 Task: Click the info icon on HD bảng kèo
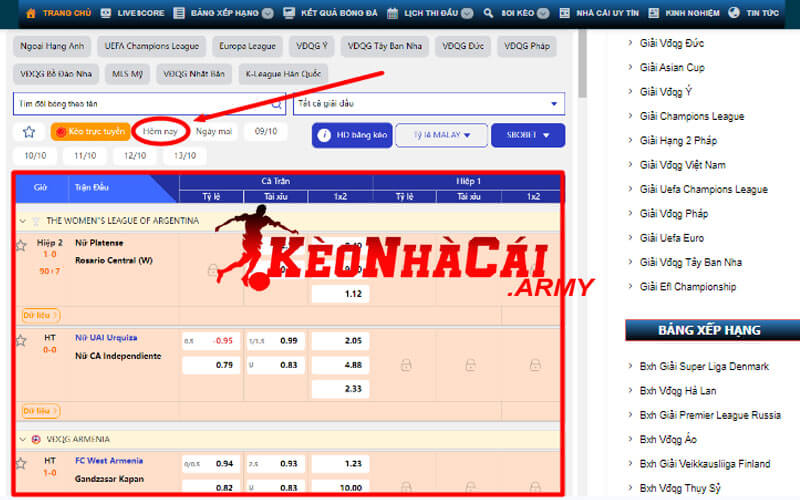[x=325, y=135]
